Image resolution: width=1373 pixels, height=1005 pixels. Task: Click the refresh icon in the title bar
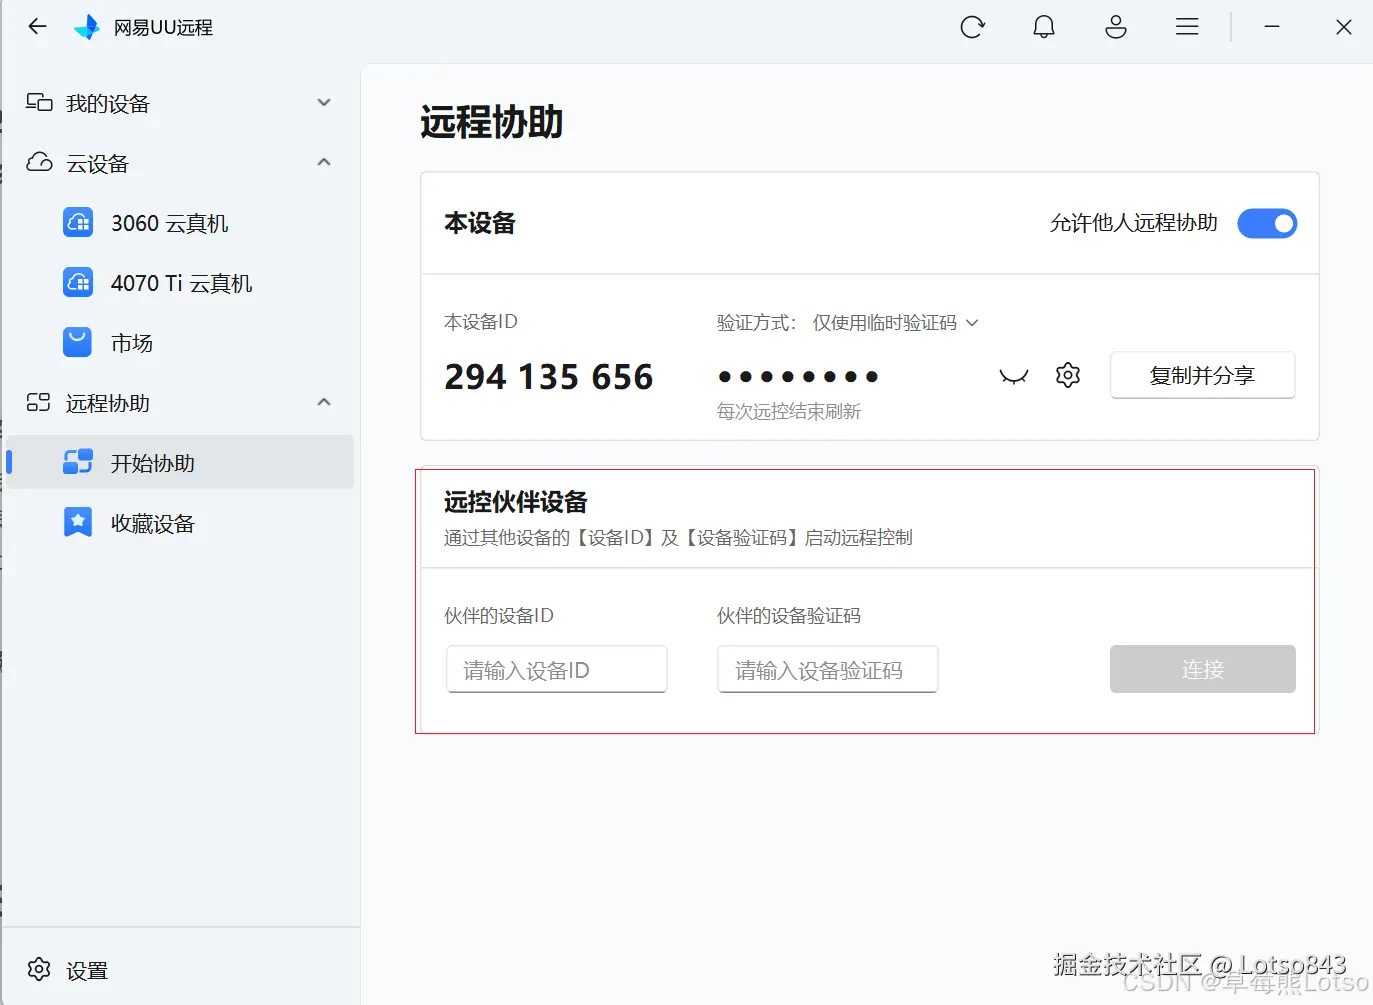pos(973,27)
